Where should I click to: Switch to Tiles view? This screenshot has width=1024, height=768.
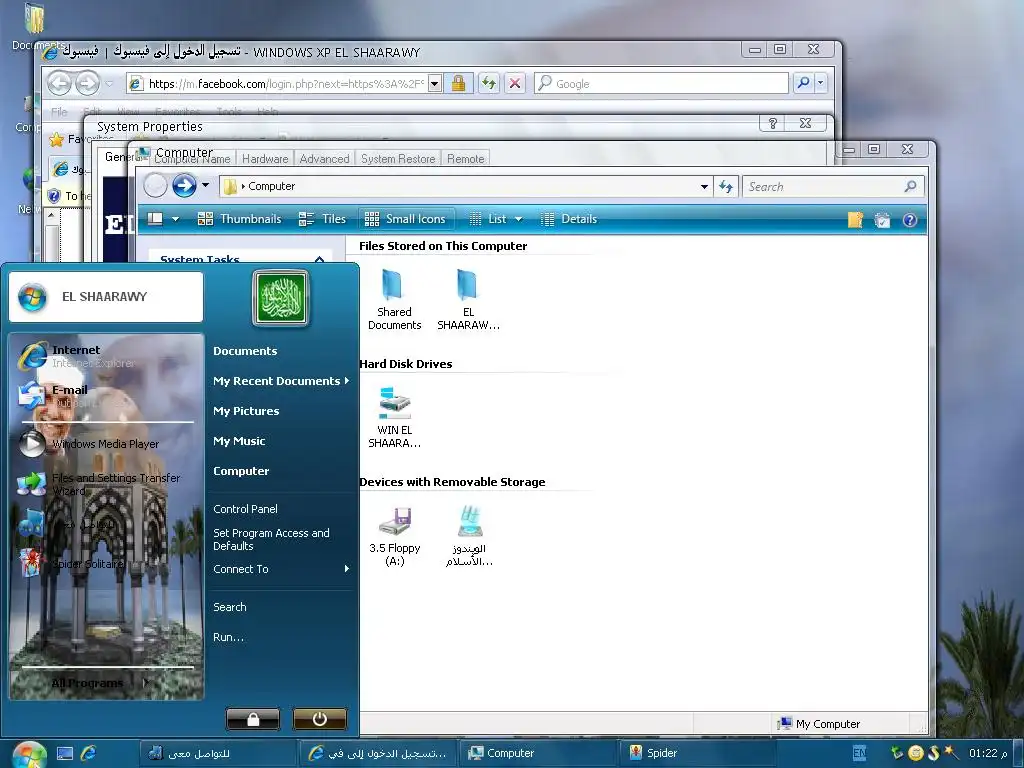coord(322,219)
